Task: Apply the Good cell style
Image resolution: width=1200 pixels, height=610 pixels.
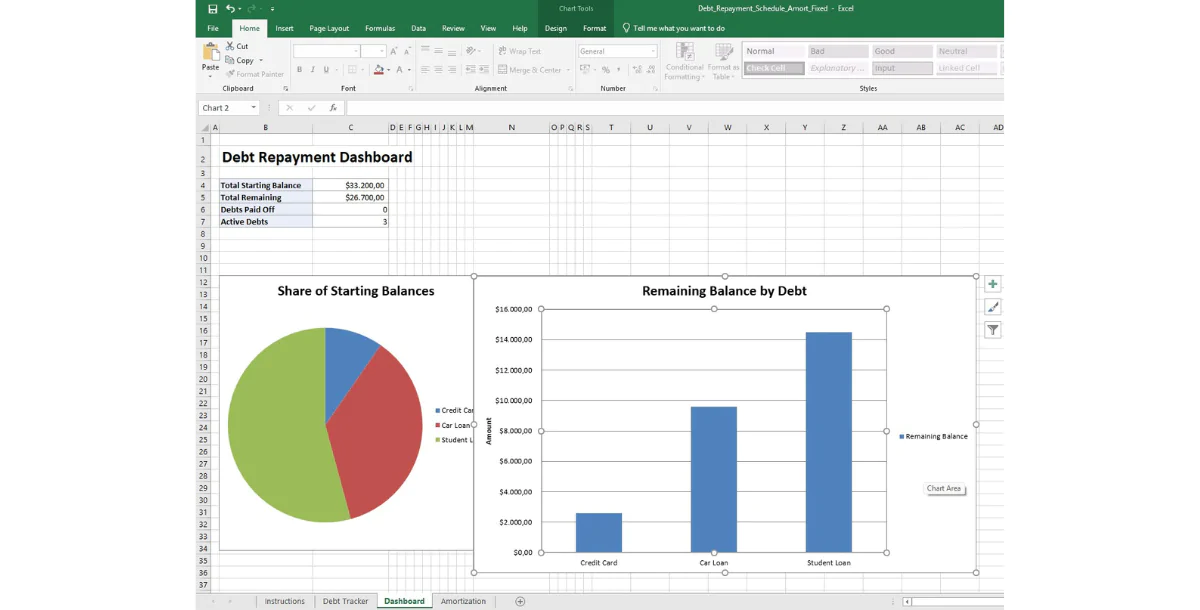Action: (x=901, y=50)
